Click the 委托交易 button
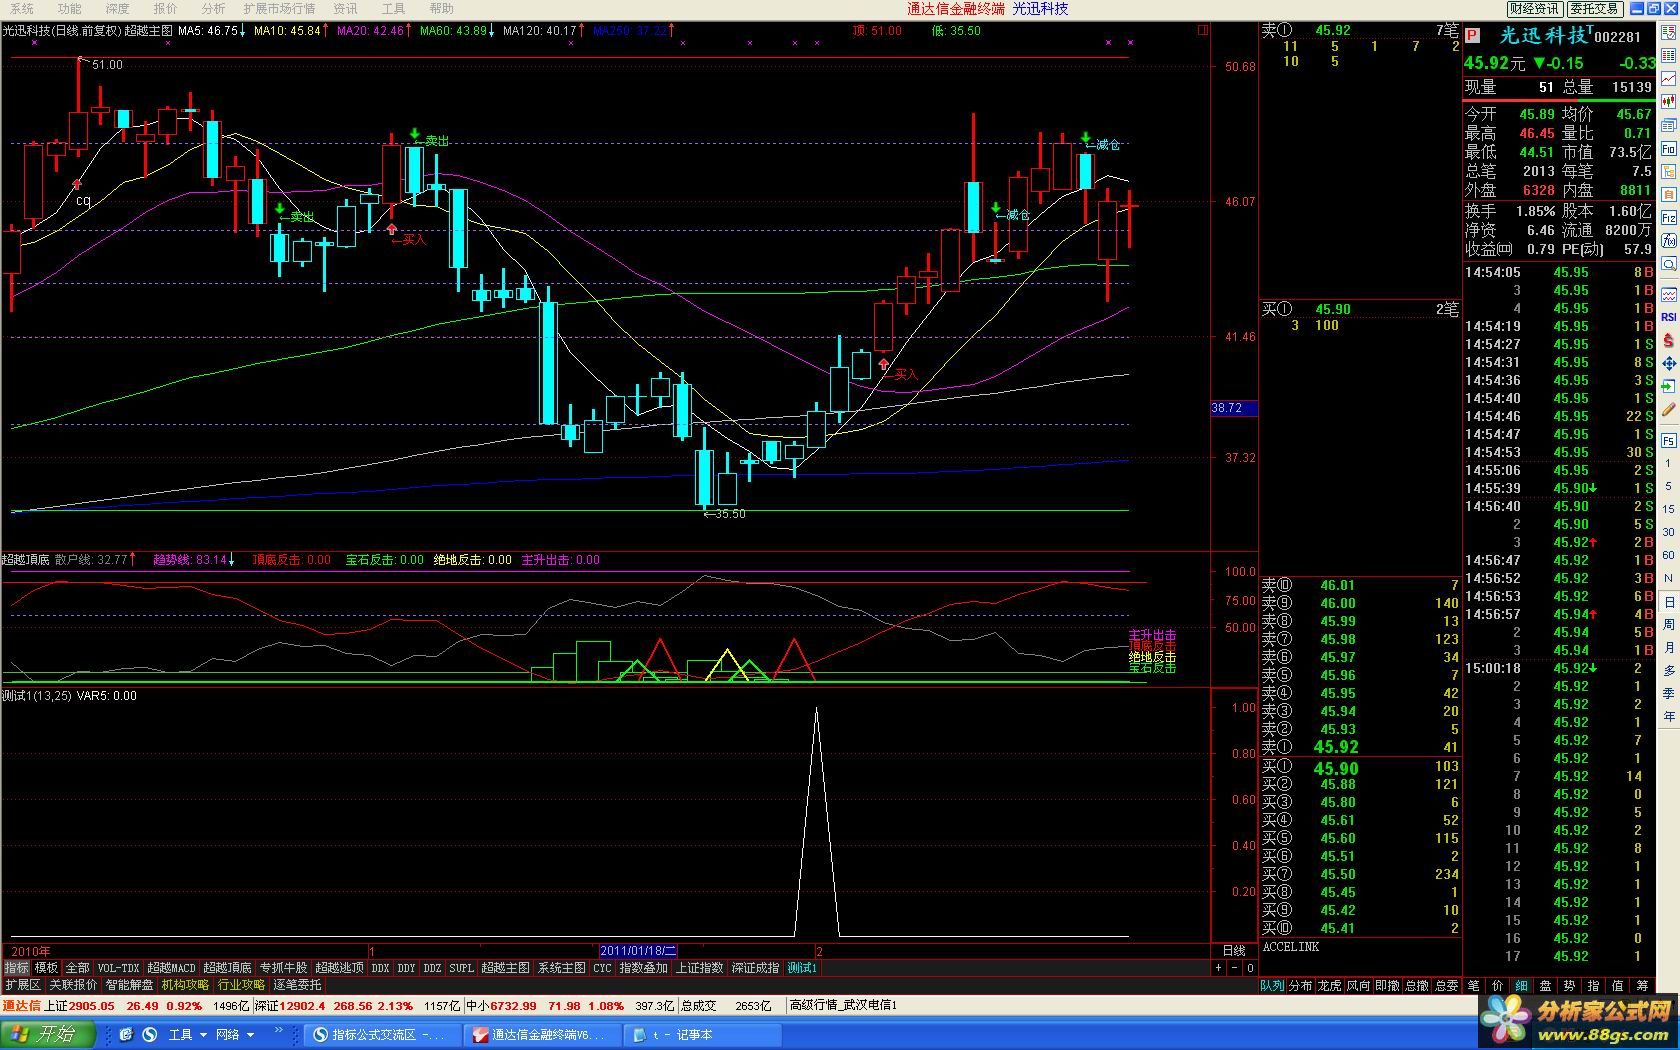 tap(1594, 8)
